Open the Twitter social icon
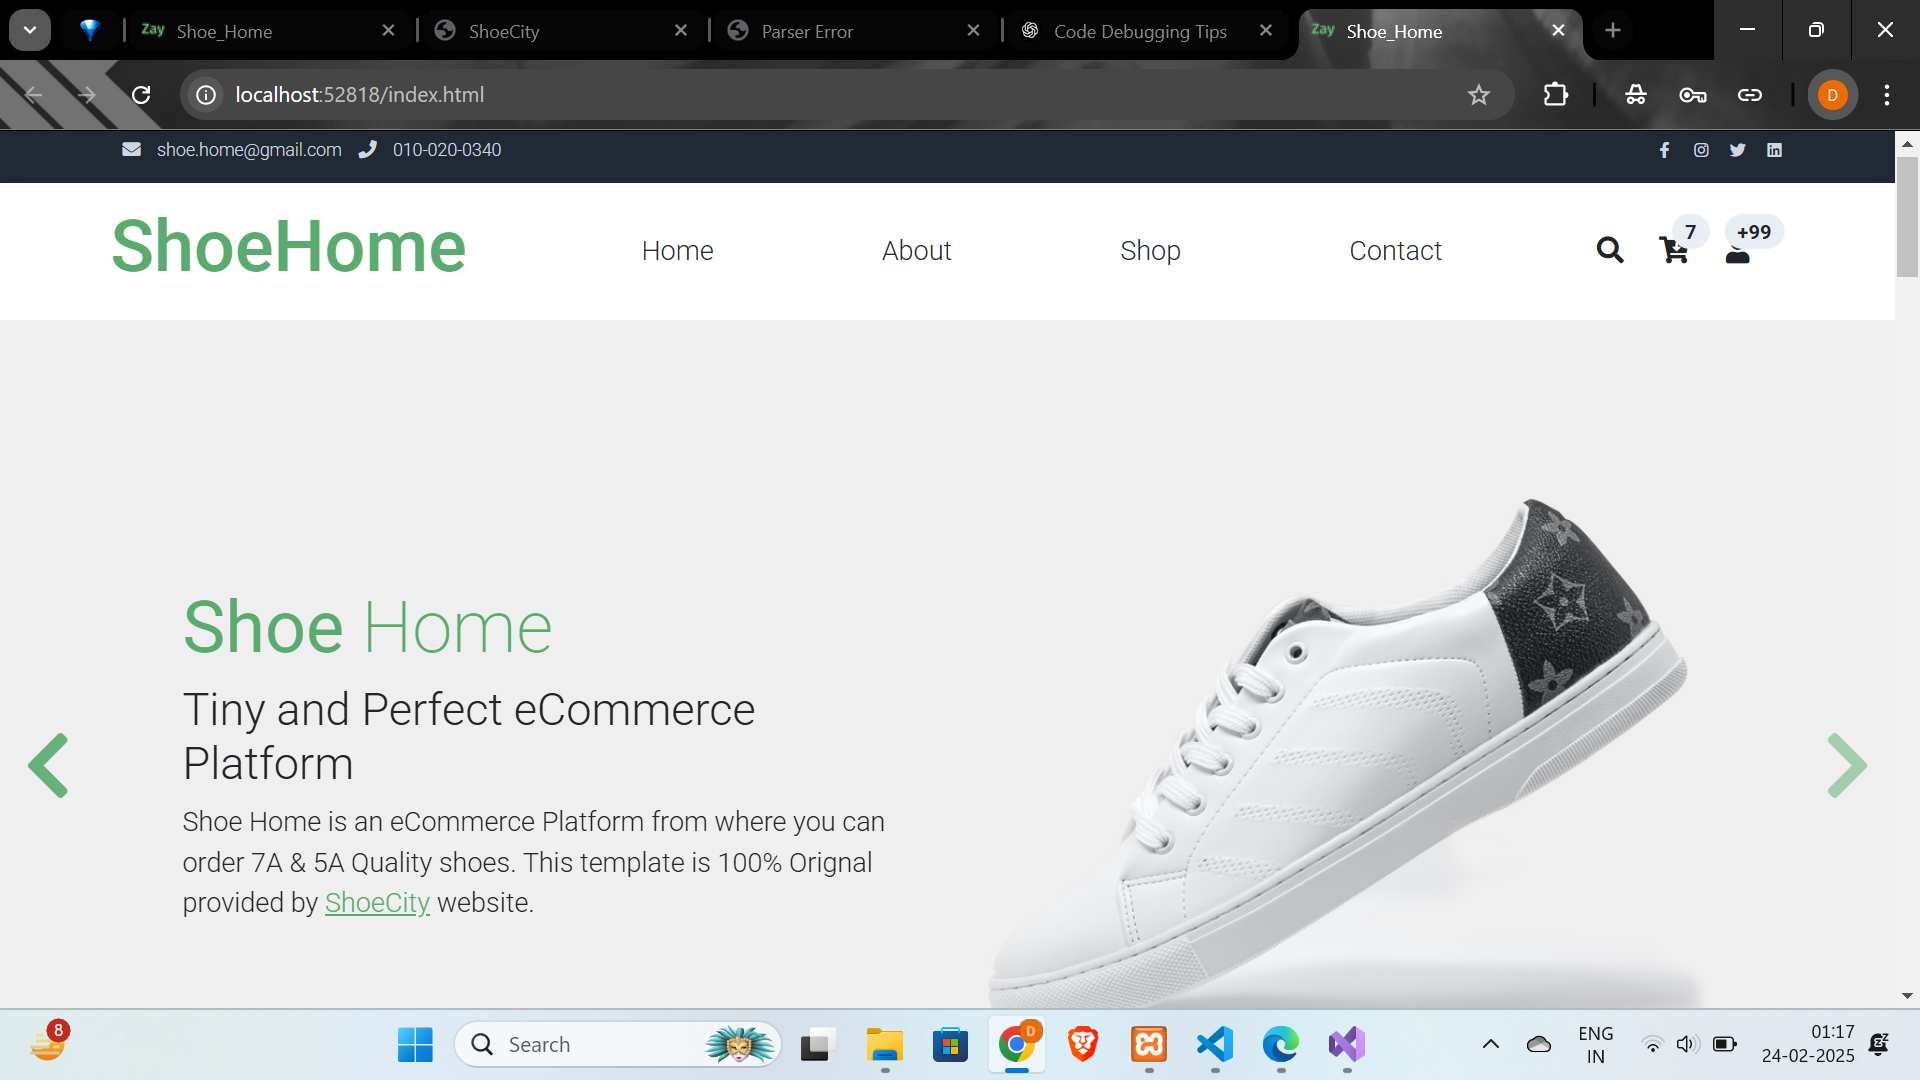Viewport: 1920px width, 1080px height. (1738, 150)
